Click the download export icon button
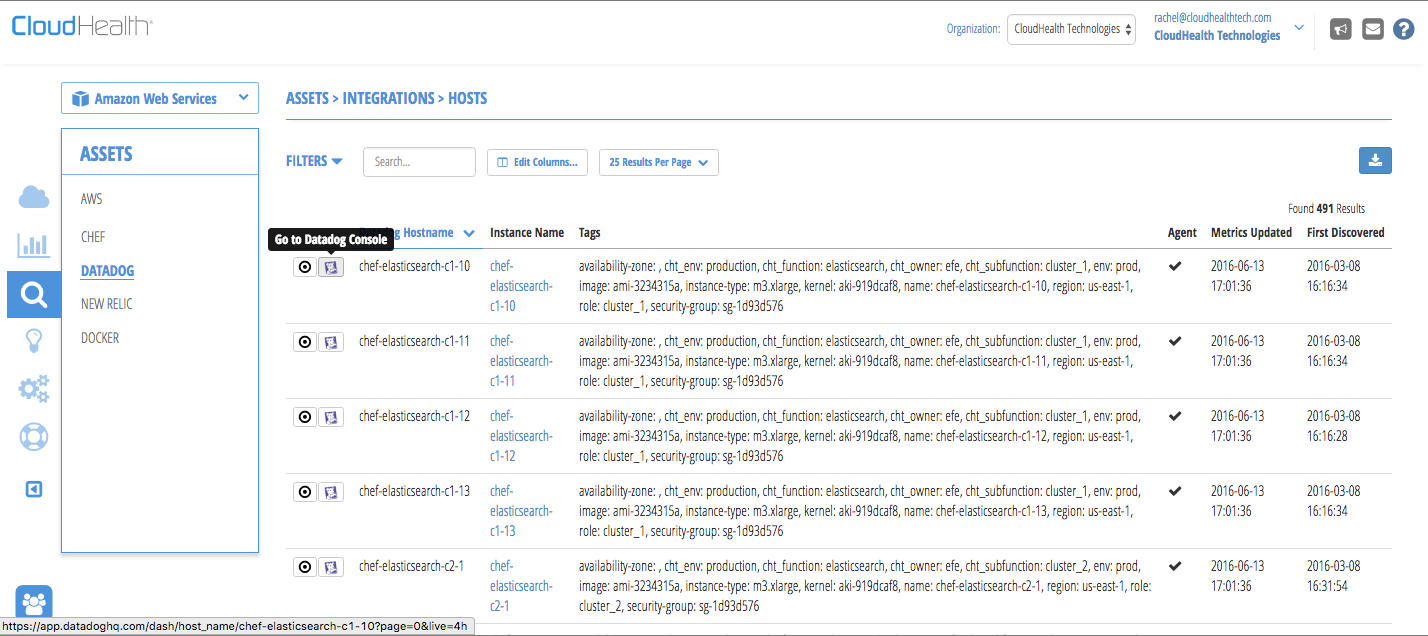The height and width of the screenshot is (636, 1428). coord(1375,161)
